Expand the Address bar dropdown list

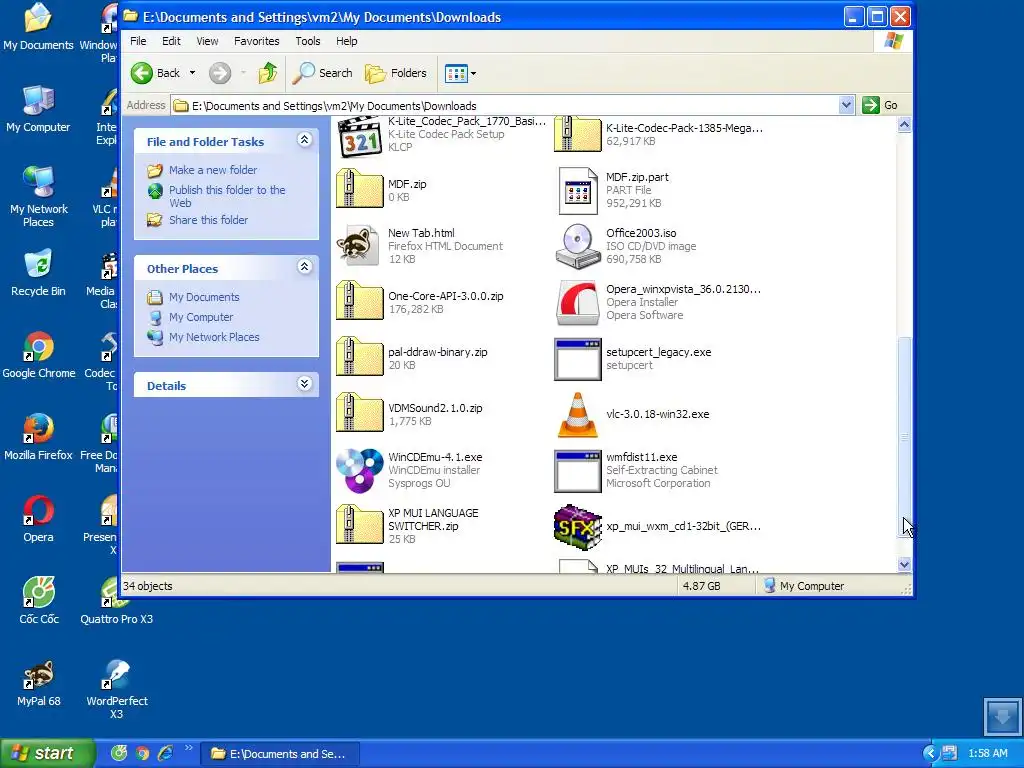click(846, 105)
